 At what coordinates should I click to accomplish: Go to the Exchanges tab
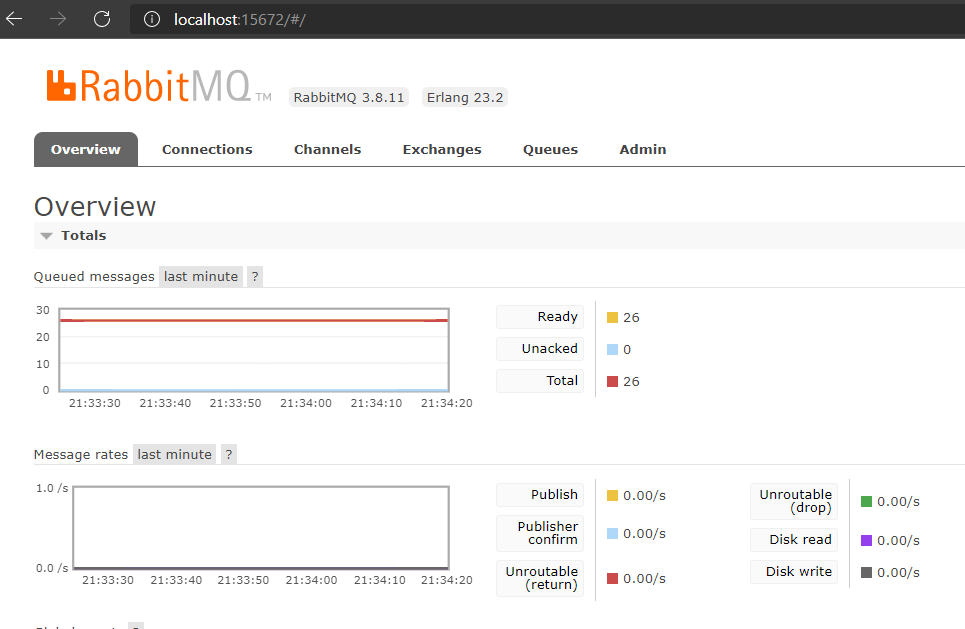(442, 150)
